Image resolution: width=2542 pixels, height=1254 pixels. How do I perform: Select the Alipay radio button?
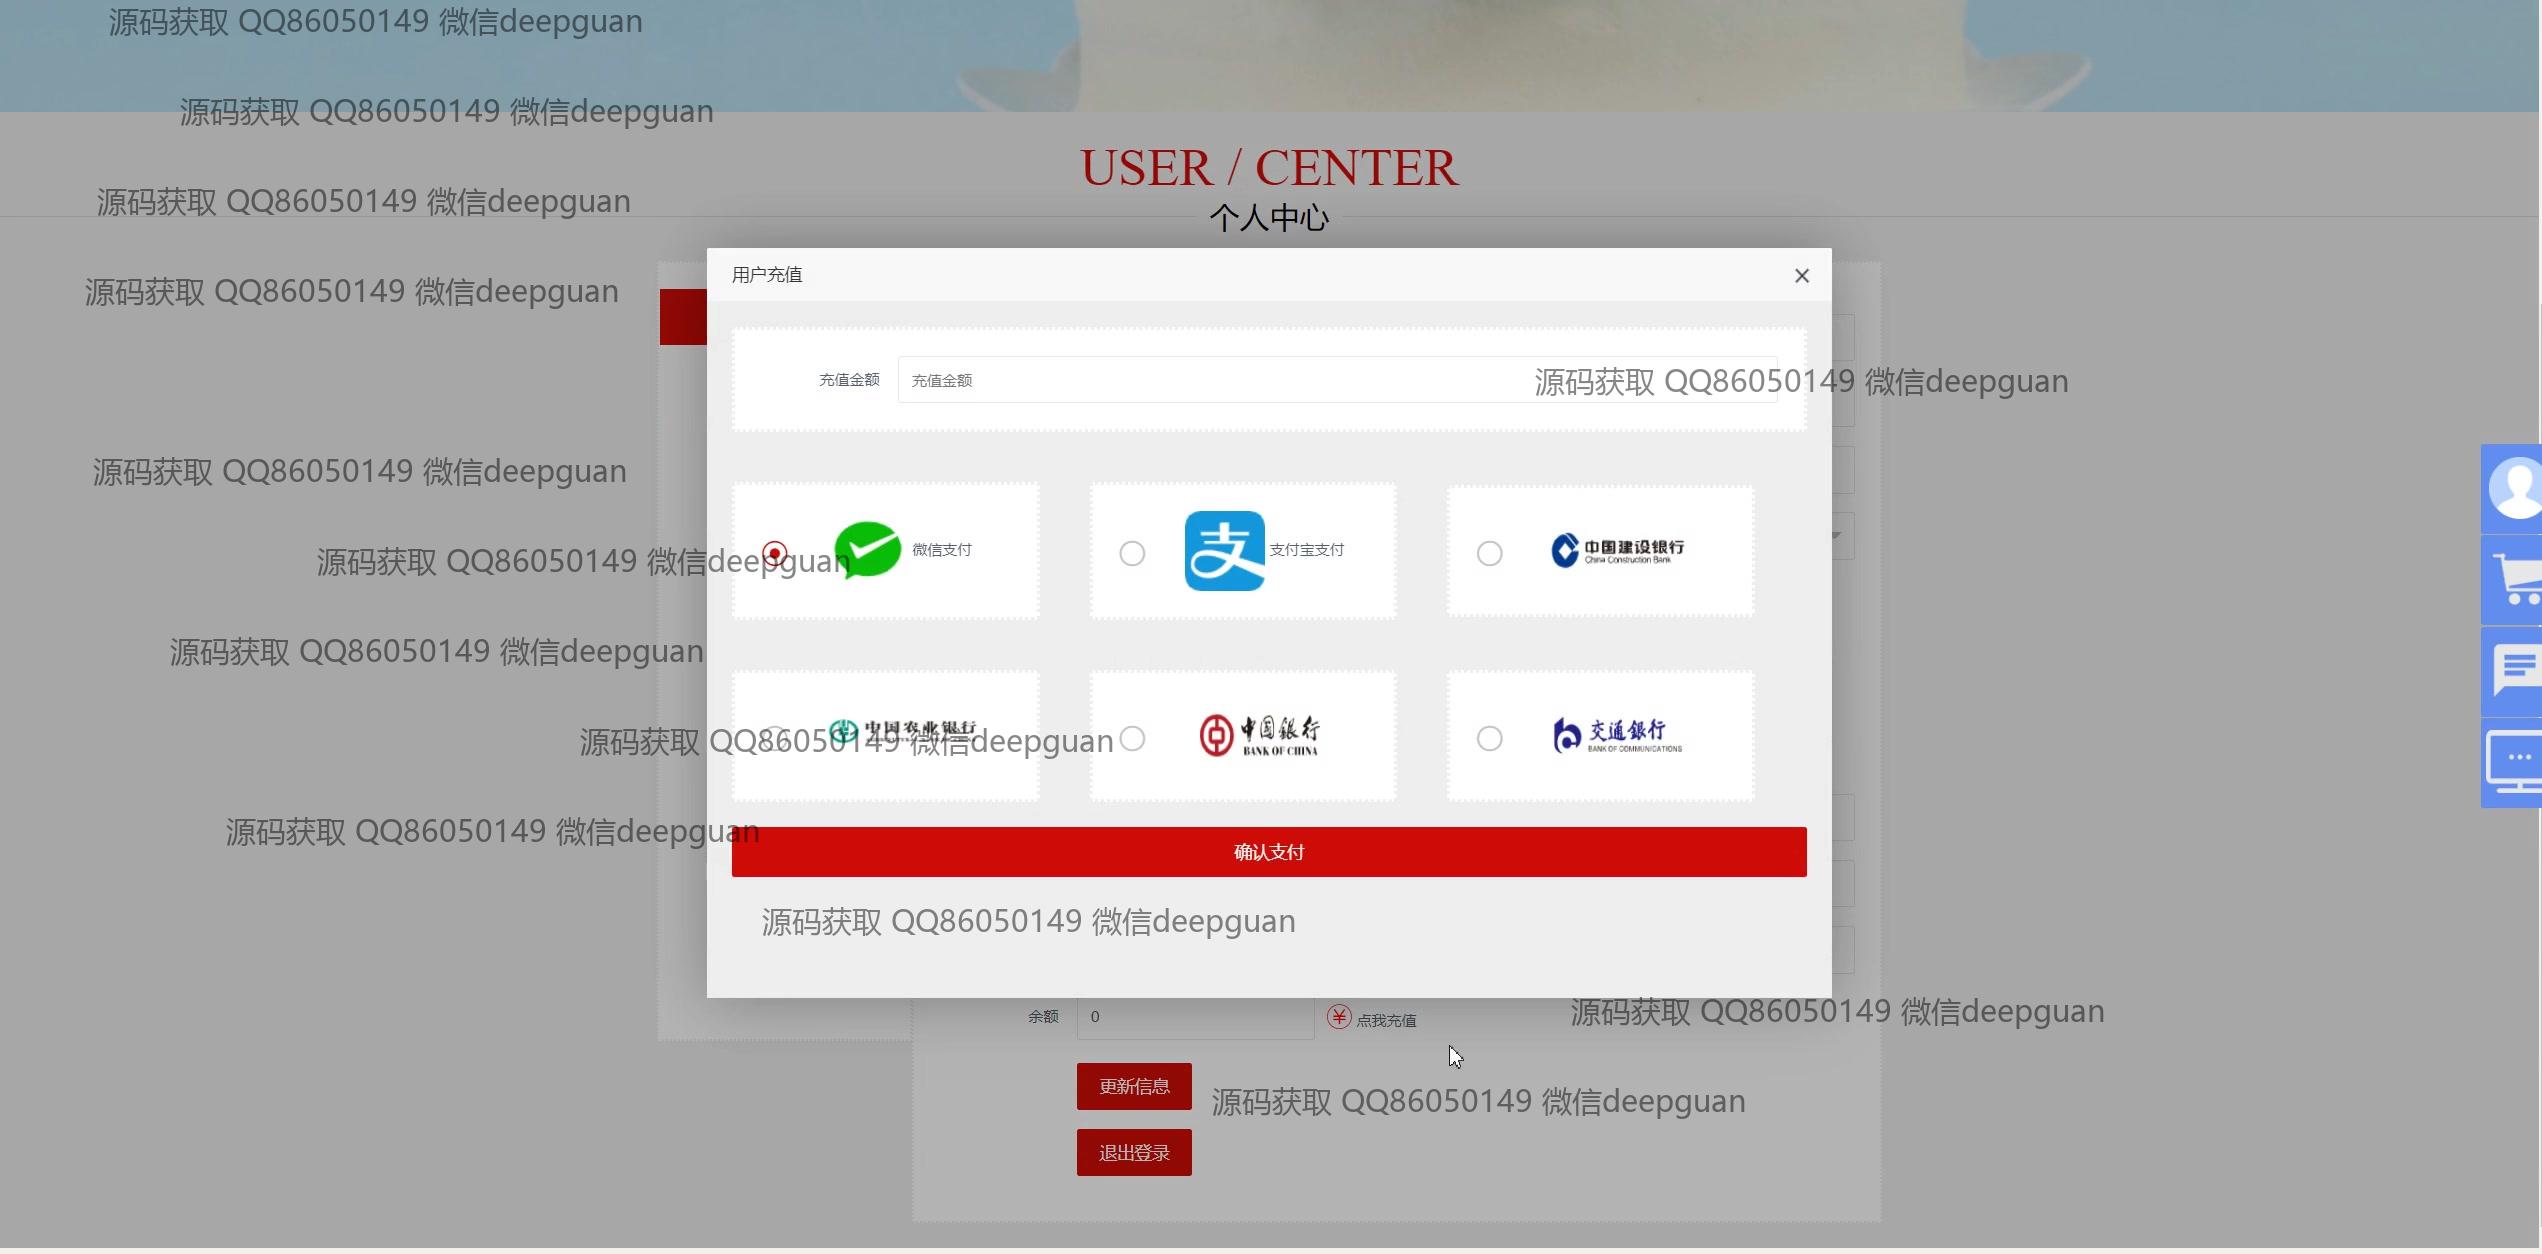pyautogui.click(x=1132, y=553)
